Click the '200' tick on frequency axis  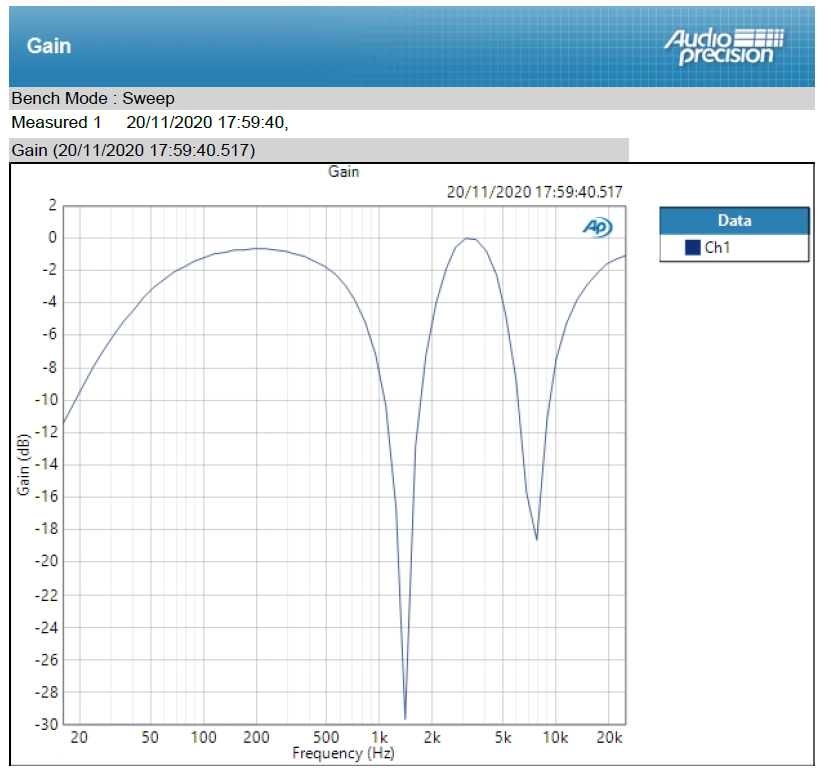[x=257, y=737]
